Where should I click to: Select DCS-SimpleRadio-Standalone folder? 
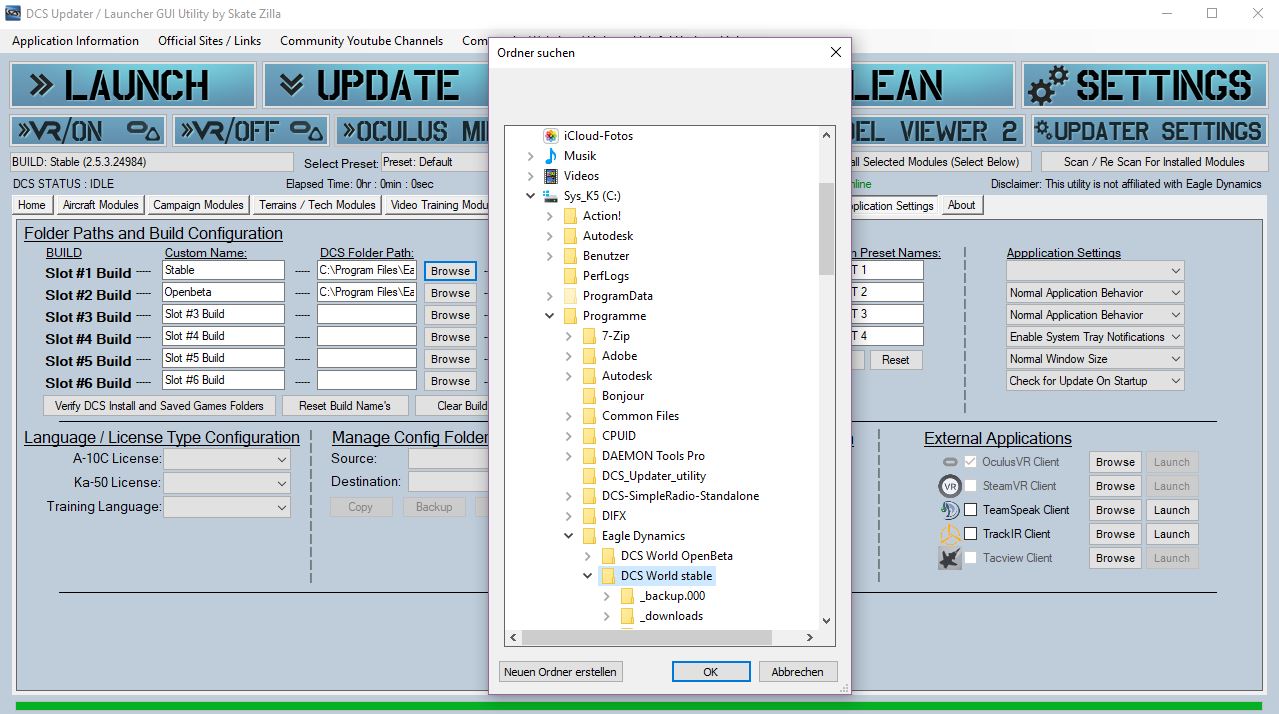(x=680, y=496)
